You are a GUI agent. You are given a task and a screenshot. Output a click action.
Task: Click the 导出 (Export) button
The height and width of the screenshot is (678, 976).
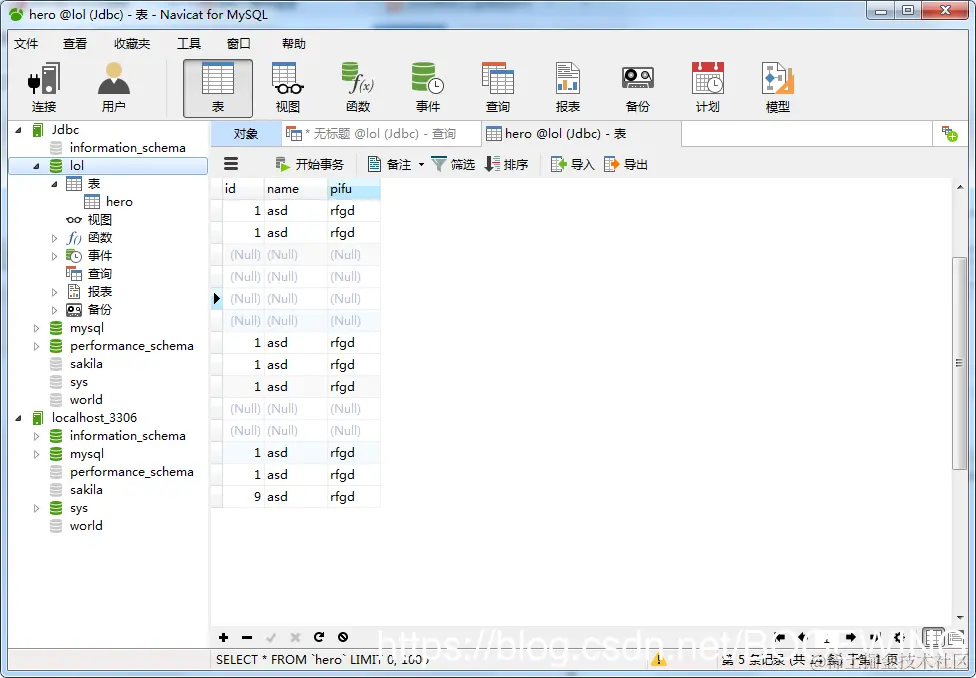click(x=626, y=164)
